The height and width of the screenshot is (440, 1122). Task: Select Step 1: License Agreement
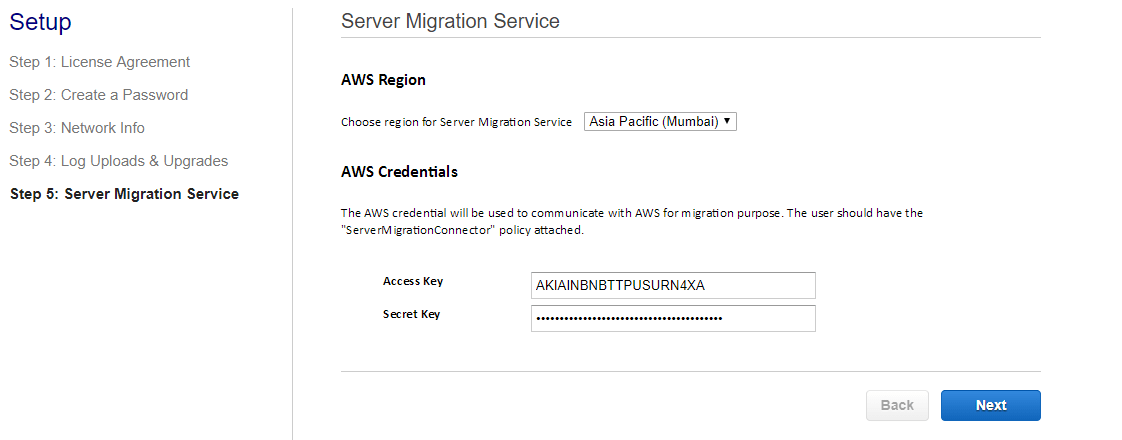[x=99, y=62]
